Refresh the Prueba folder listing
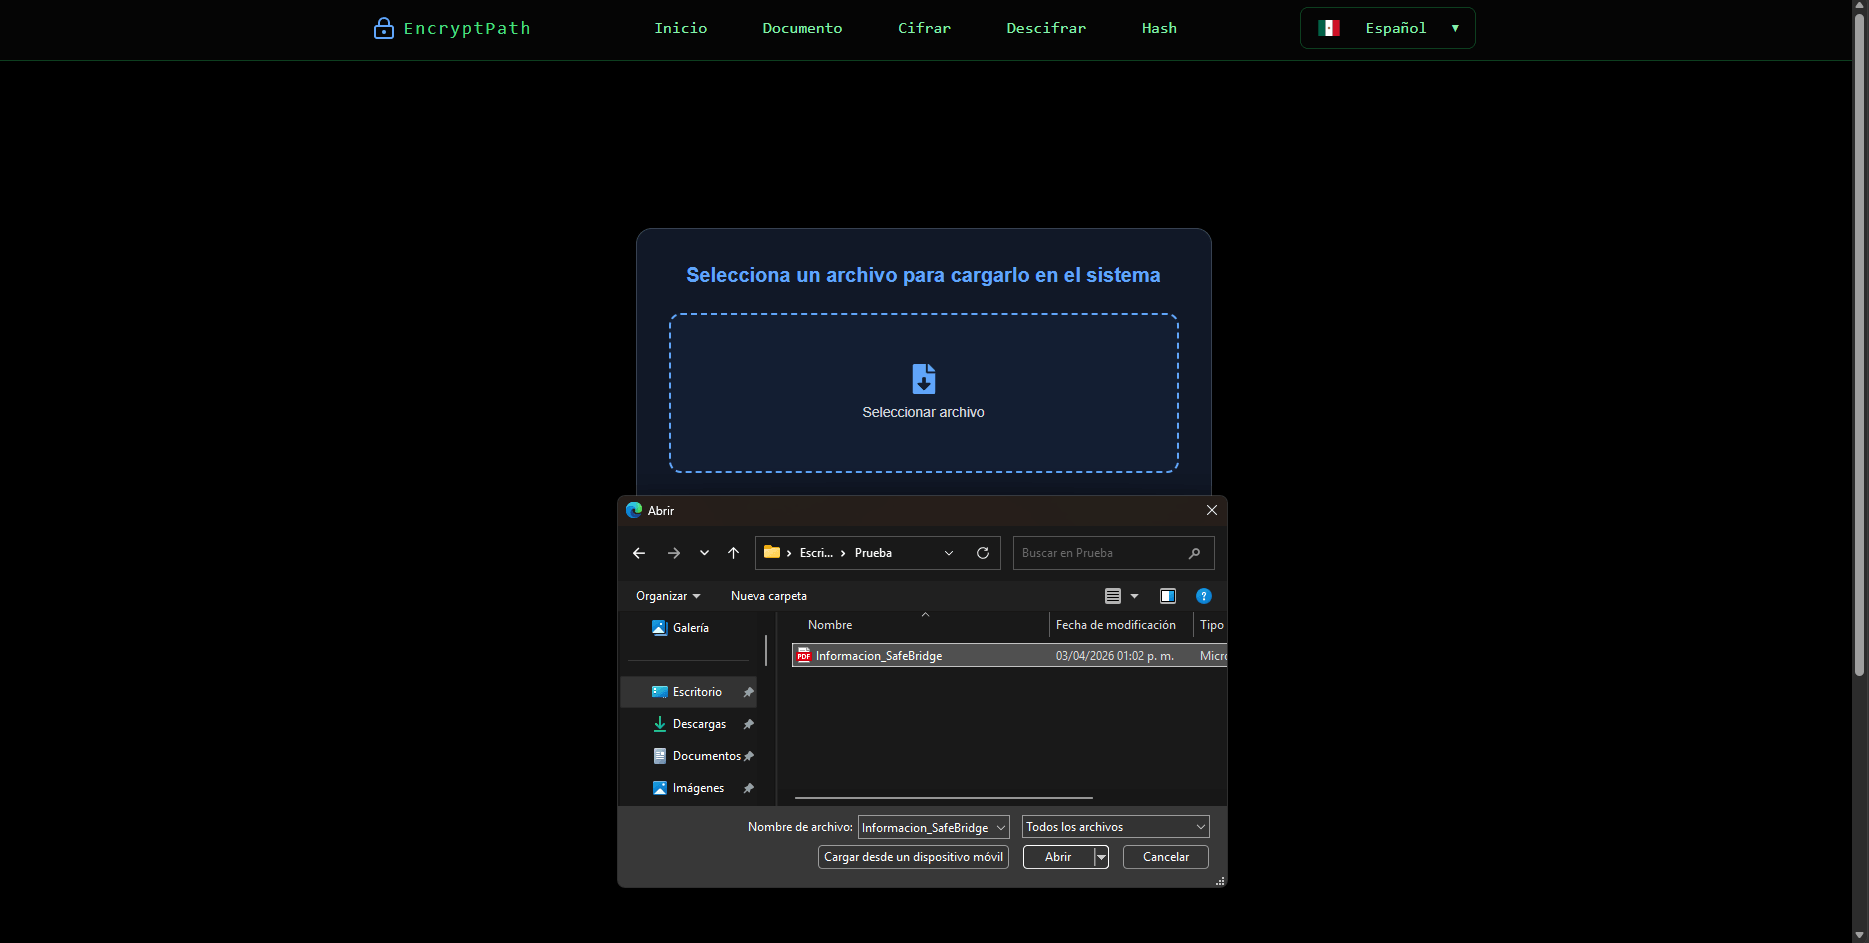The height and width of the screenshot is (943, 1869). (x=983, y=553)
